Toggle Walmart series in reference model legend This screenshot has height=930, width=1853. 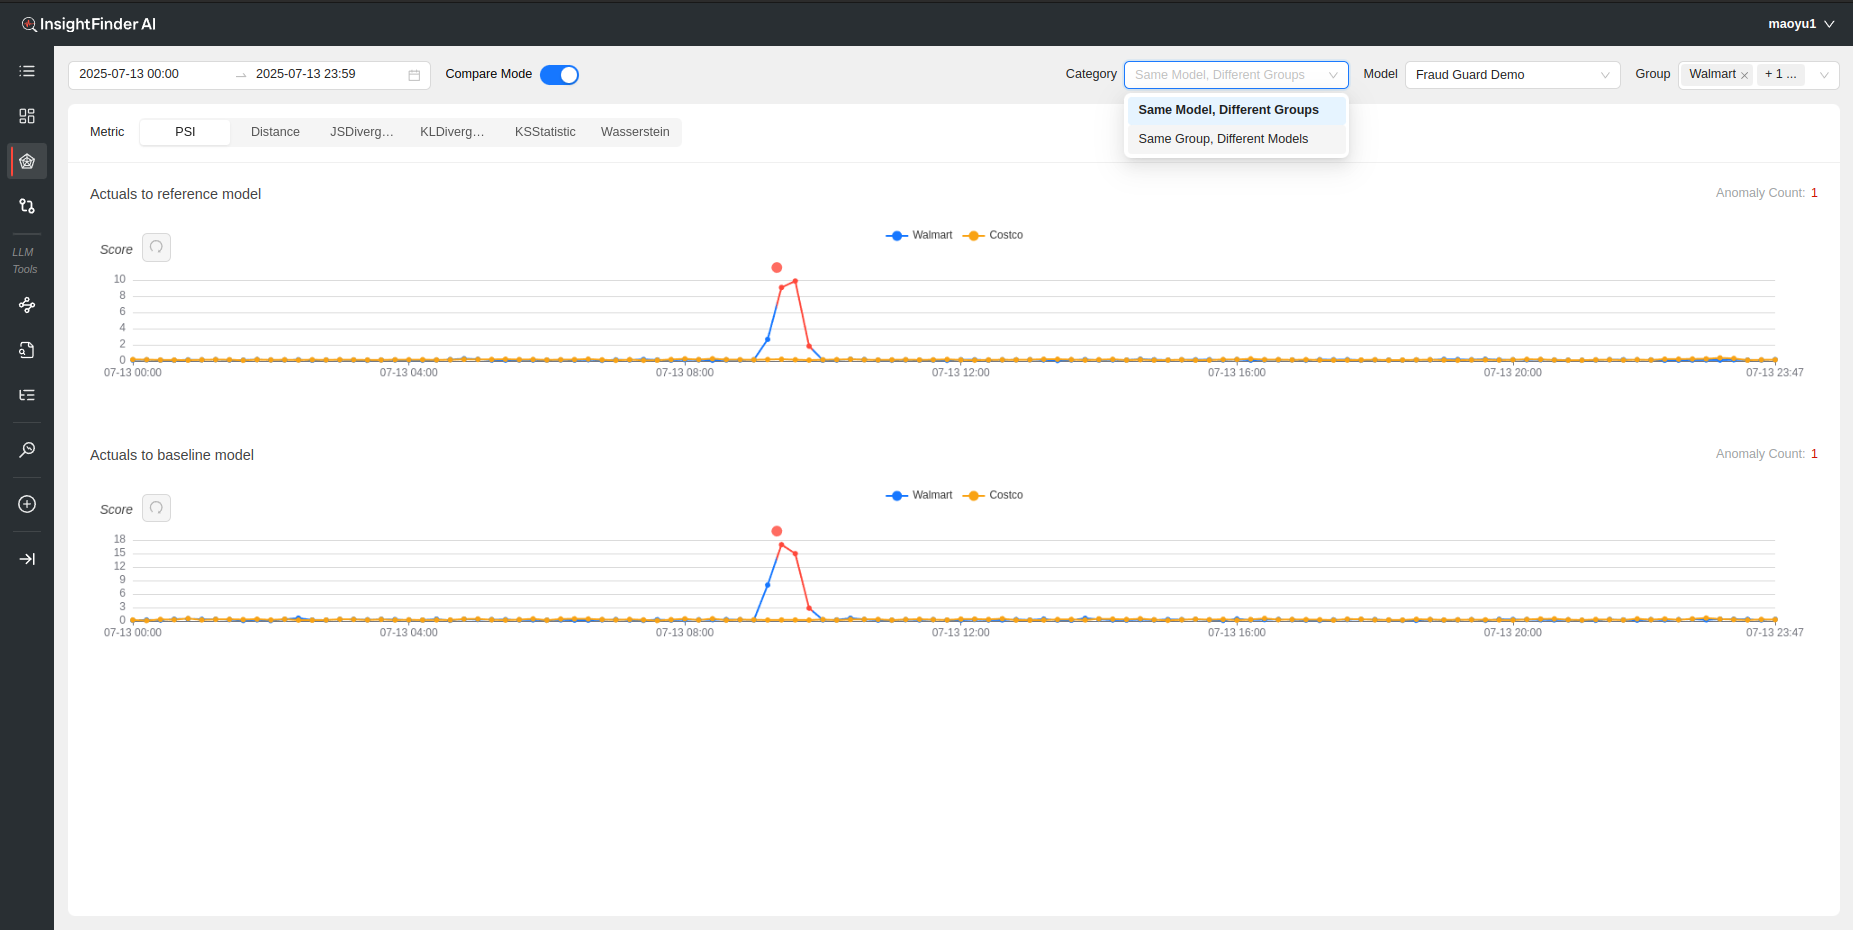tap(919, 235)
